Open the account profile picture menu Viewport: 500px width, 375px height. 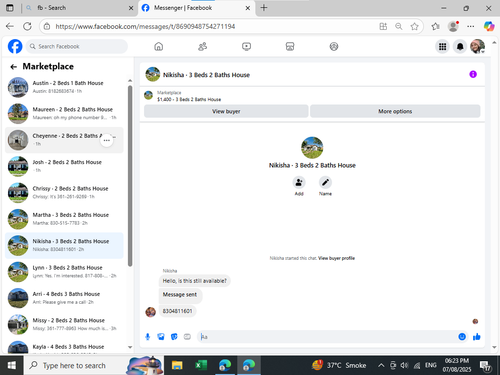[x=477, y=47]
